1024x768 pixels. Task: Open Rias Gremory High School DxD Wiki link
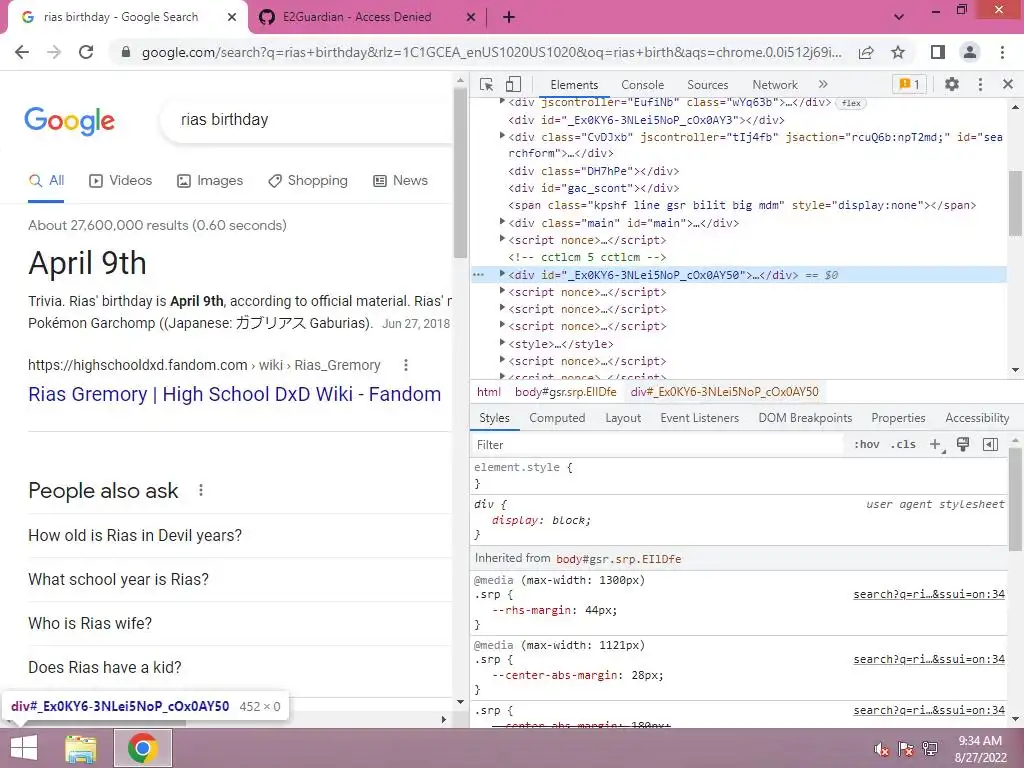coord(234,394)
